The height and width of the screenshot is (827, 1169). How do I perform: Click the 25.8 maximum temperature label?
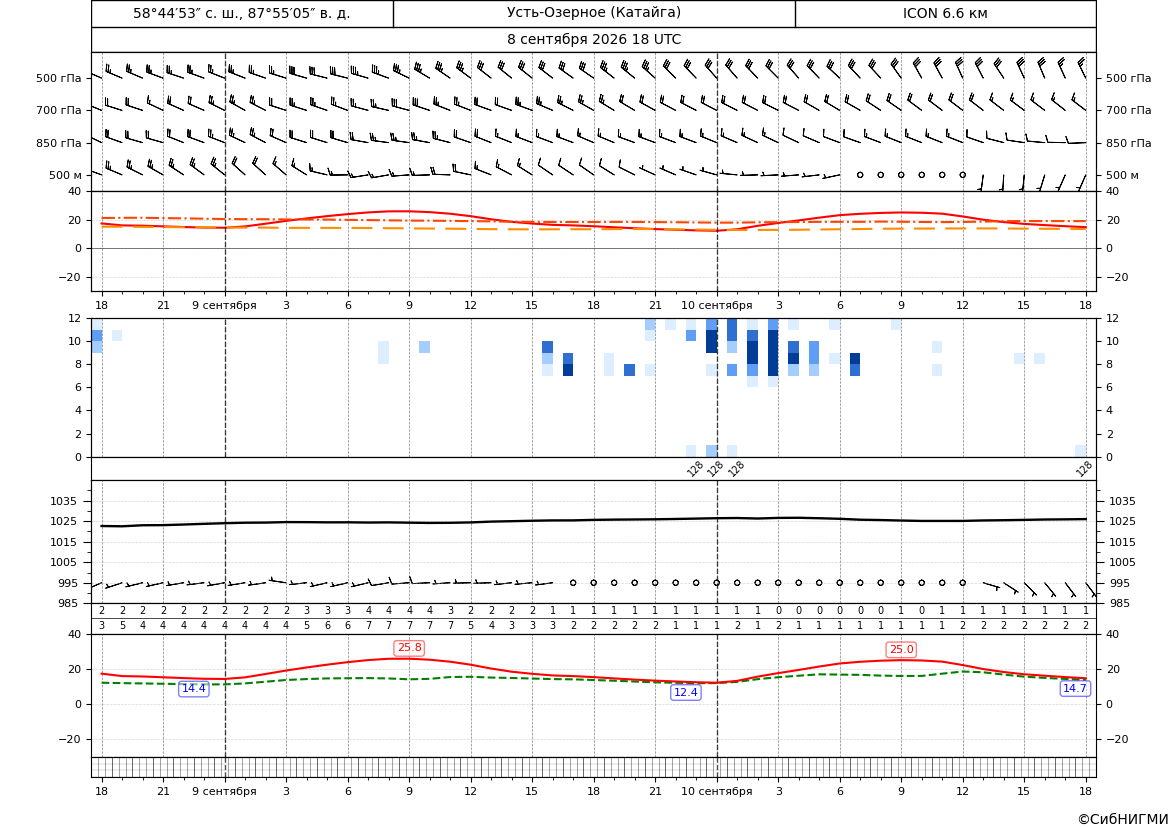(x=409, y=648)
